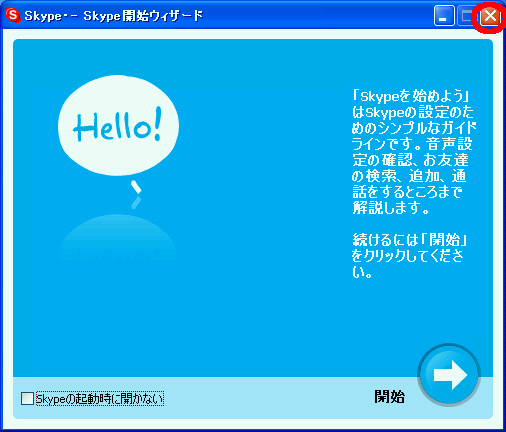The image size is (506, 432).
Task: Click the 'Skypeを始めよう' description text
Action: coord(413,152)
